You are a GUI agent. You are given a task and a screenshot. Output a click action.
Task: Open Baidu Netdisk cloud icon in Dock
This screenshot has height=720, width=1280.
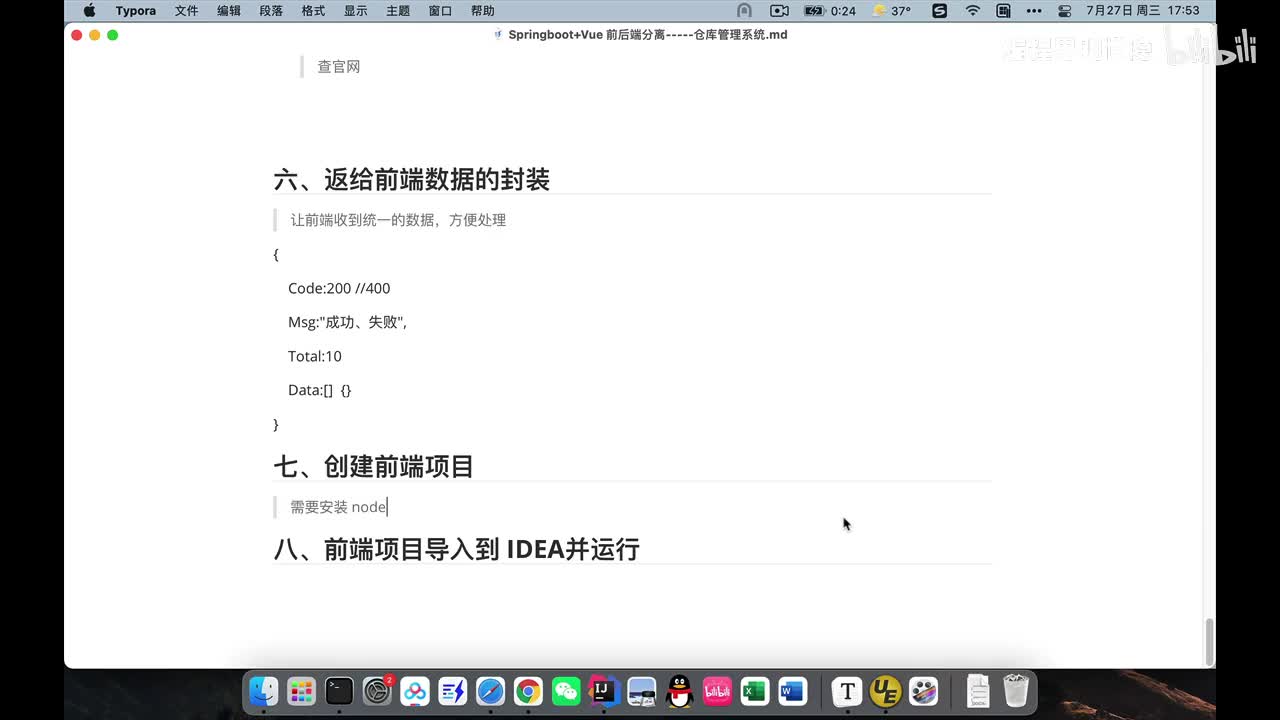coord(415,691)
